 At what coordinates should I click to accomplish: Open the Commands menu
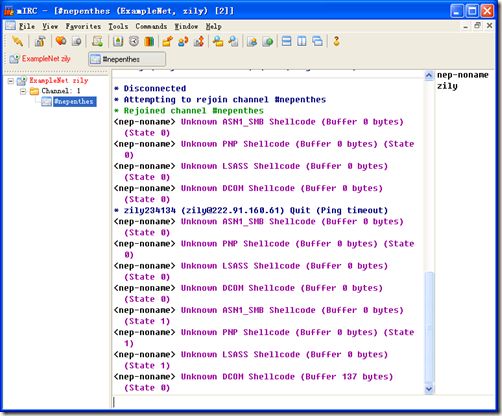[151, 26]
